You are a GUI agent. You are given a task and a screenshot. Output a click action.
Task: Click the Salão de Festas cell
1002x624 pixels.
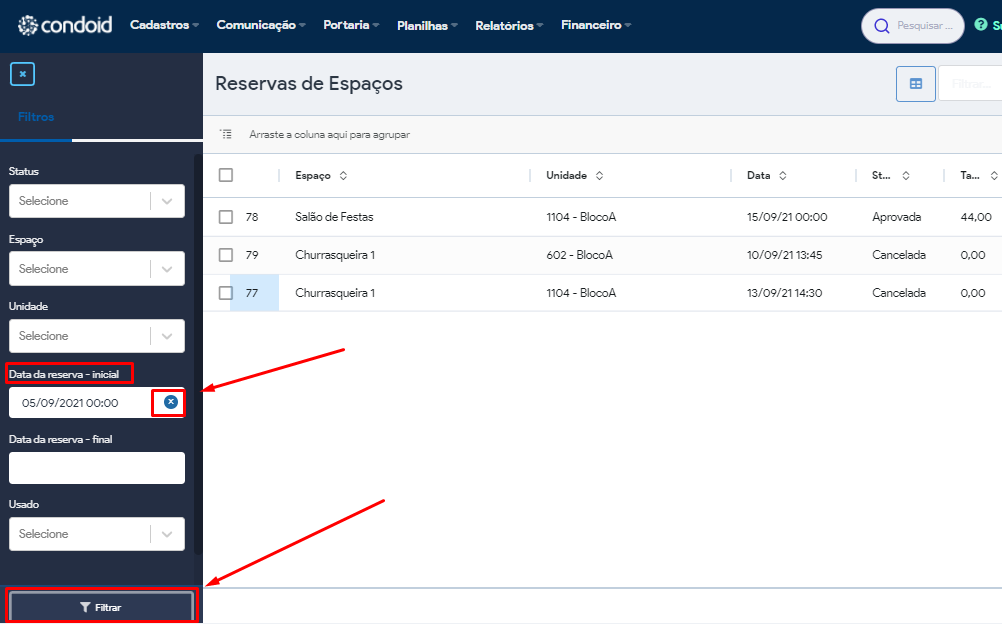[334, 217]
